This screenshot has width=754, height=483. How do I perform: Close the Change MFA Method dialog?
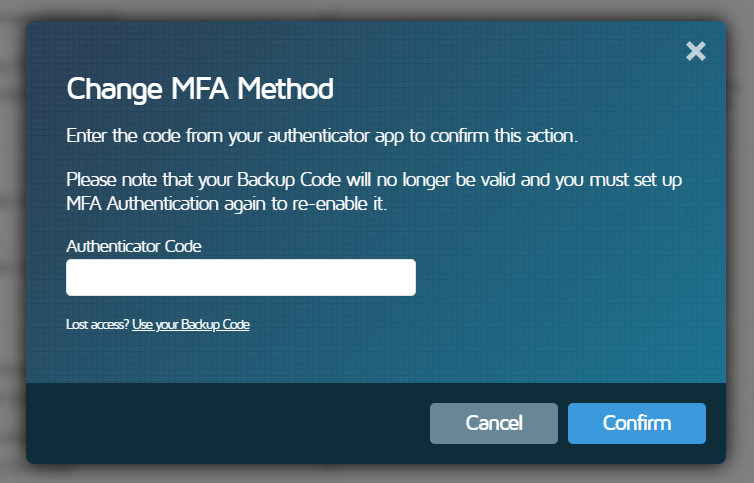coord(695,52)
